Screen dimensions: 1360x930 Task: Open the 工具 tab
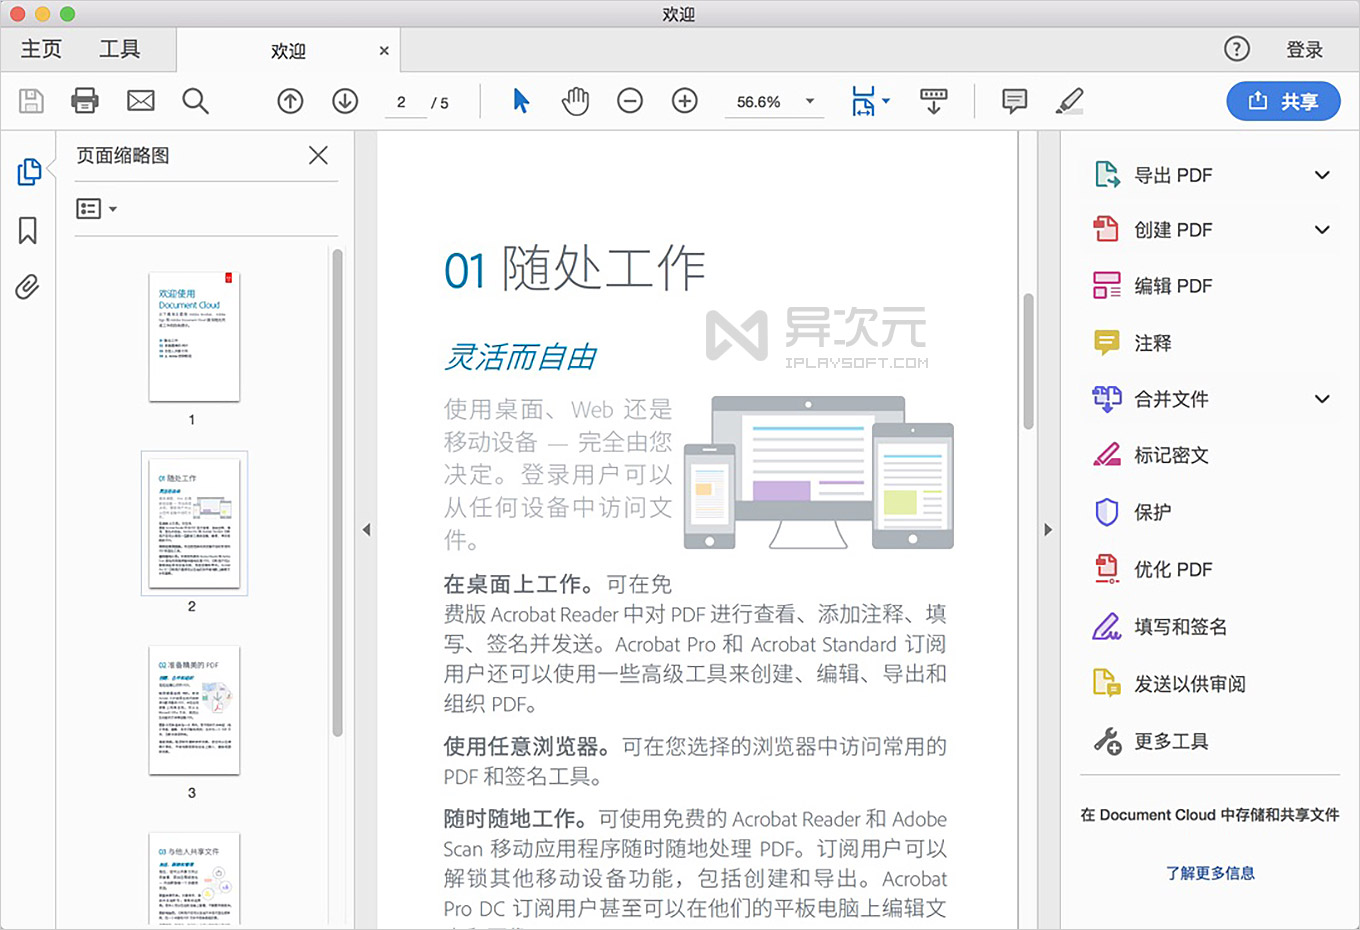[120, 49]
